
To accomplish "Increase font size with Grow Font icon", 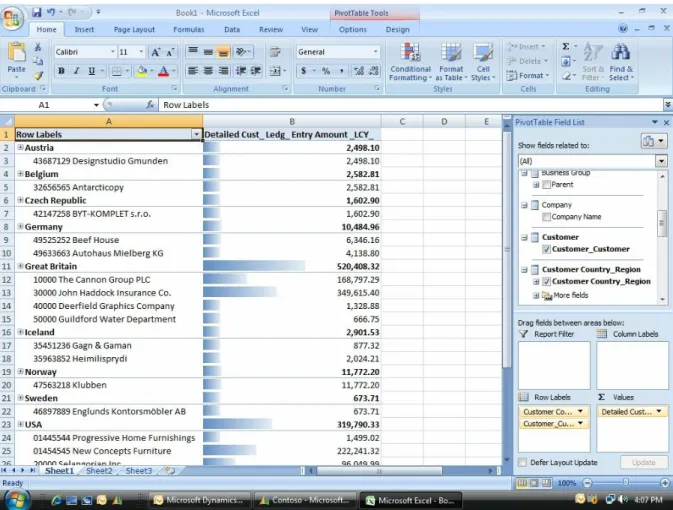I will click(155, 52).
